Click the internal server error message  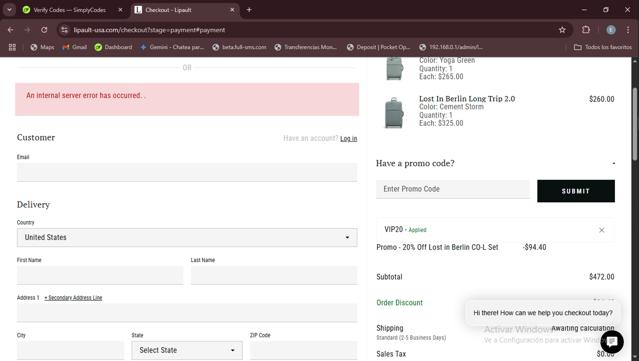click(85, 95)
